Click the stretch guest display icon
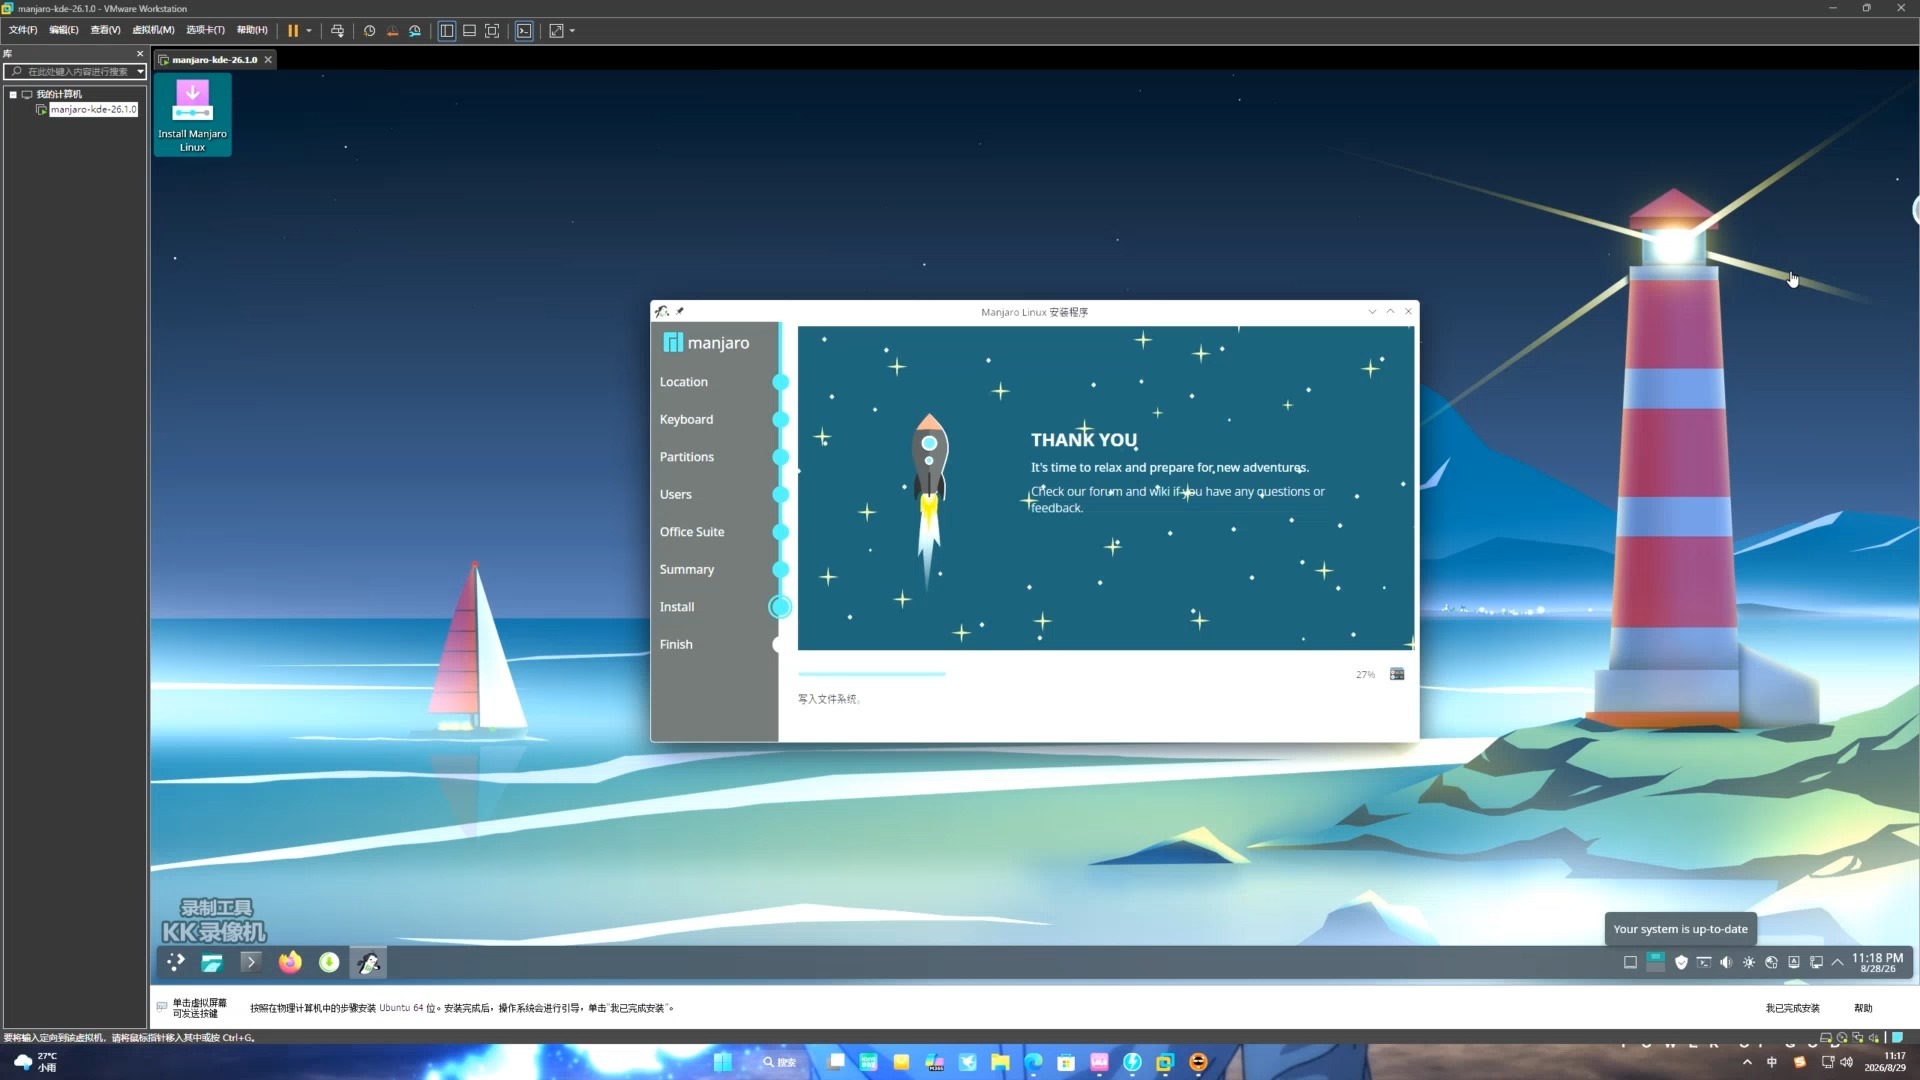 [x=557, y=31]
